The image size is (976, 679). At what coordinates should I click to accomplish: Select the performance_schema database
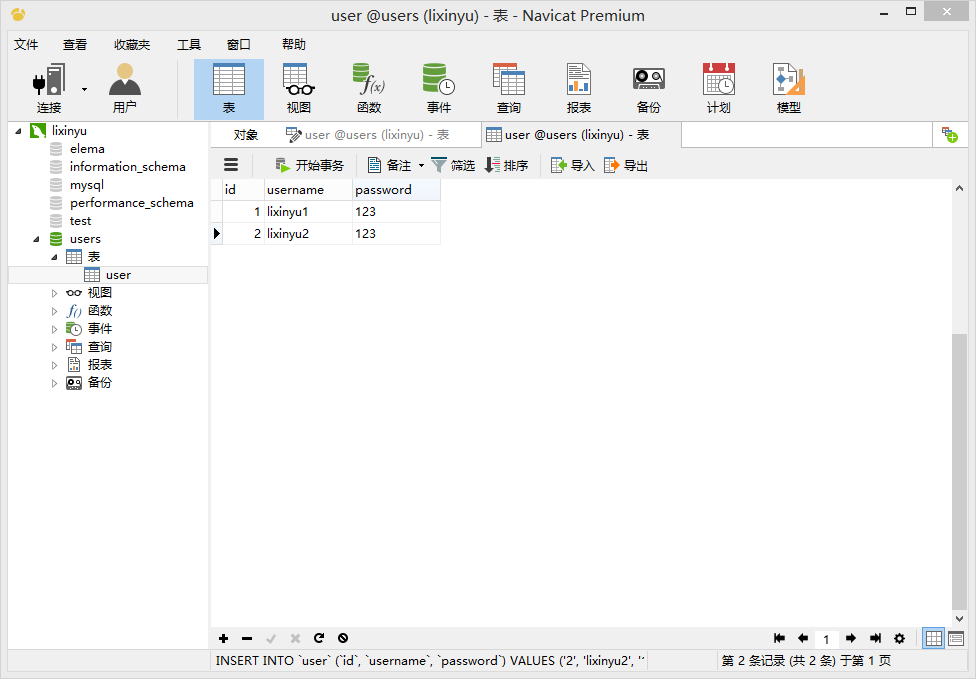tap(131, 203)
